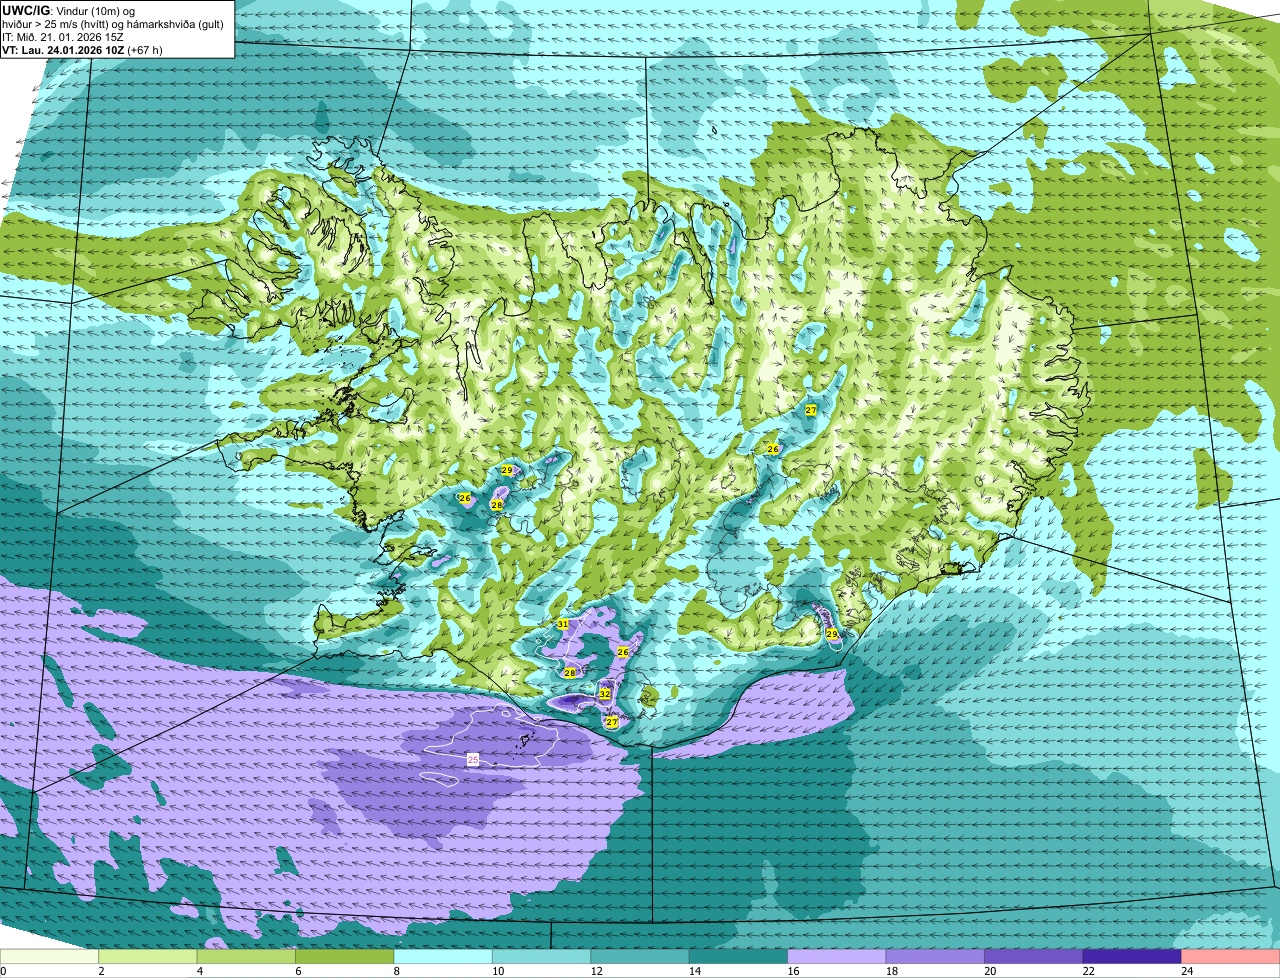Viewport: 1280px width, 978px height.
Task: Choose the 10–12 m/s turquoise legend segment
Action: coord(542,956)
